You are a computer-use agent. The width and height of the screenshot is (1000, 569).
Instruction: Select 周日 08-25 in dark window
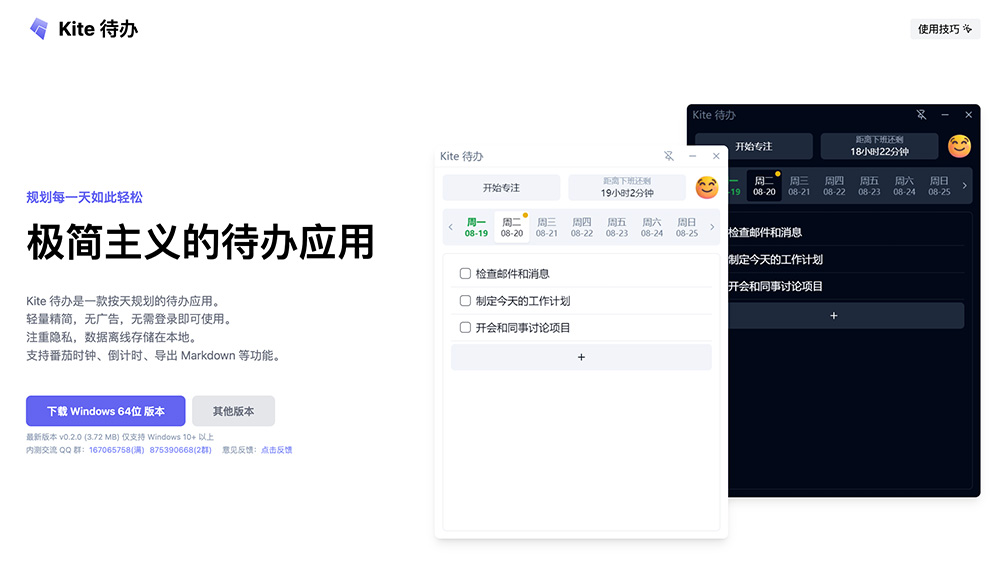tap(939, 186)
